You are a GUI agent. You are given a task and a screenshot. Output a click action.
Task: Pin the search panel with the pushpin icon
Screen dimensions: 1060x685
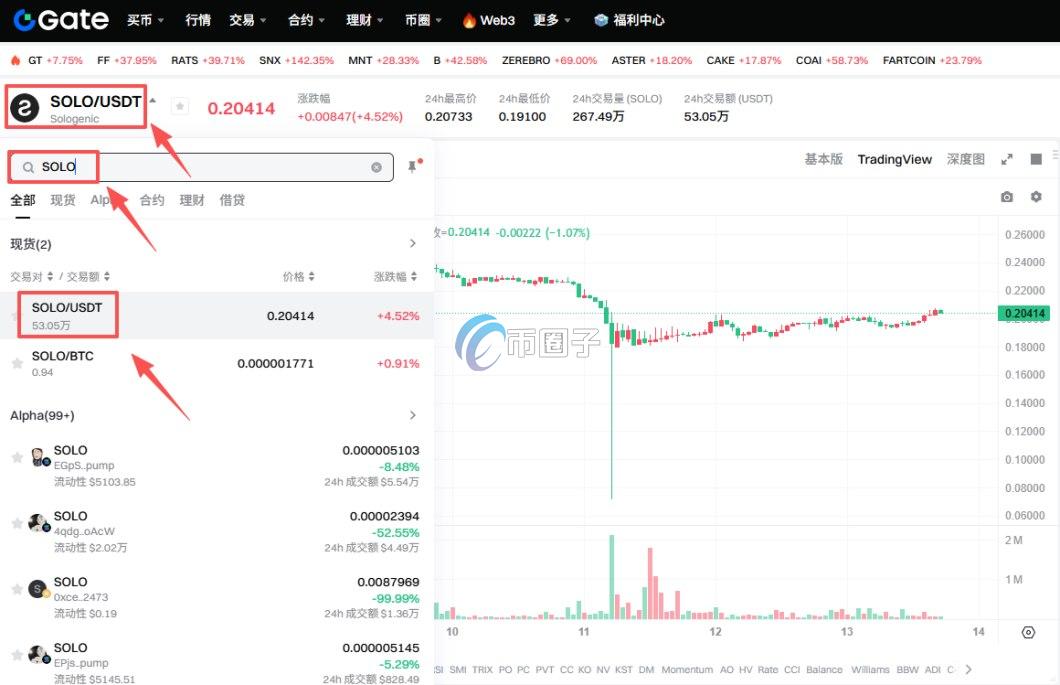[412, 167]
